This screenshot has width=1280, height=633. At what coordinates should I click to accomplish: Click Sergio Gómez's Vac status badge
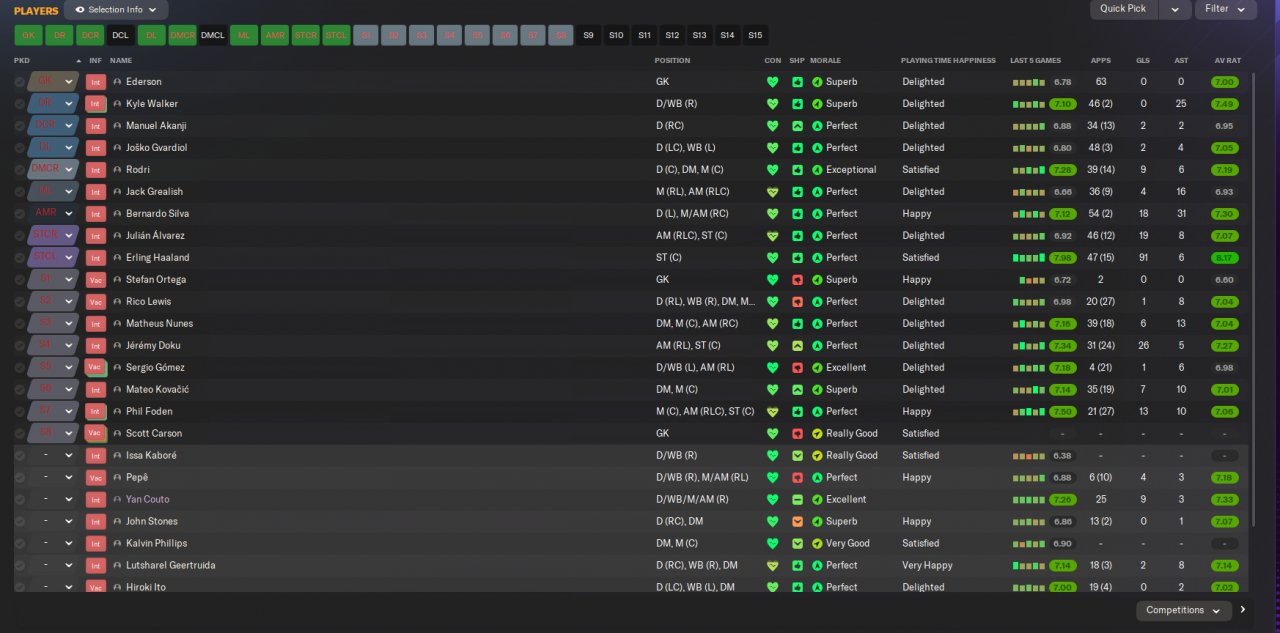pos(96,368)
